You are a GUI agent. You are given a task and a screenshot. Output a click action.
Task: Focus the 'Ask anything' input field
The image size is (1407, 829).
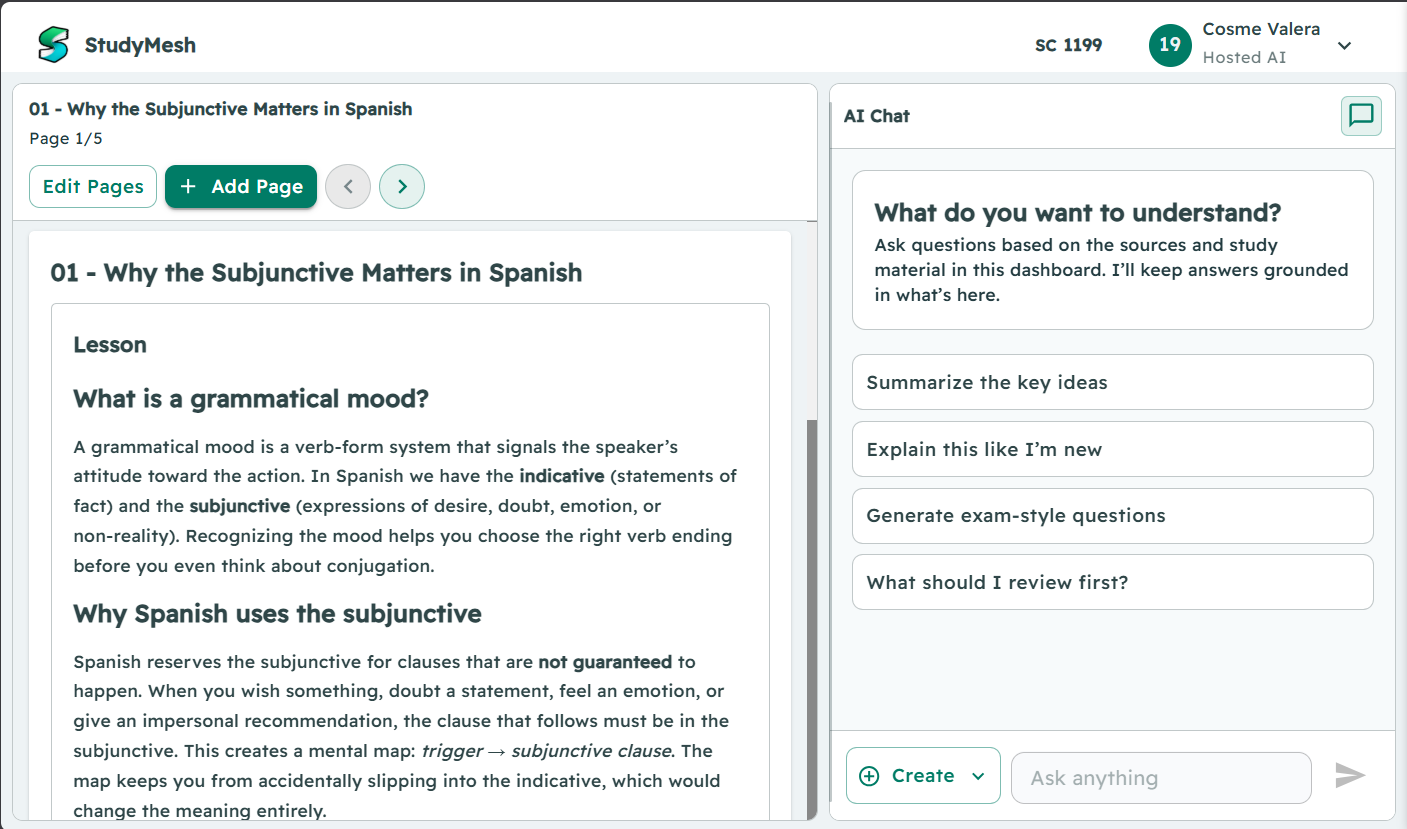tap(1161, 778)
